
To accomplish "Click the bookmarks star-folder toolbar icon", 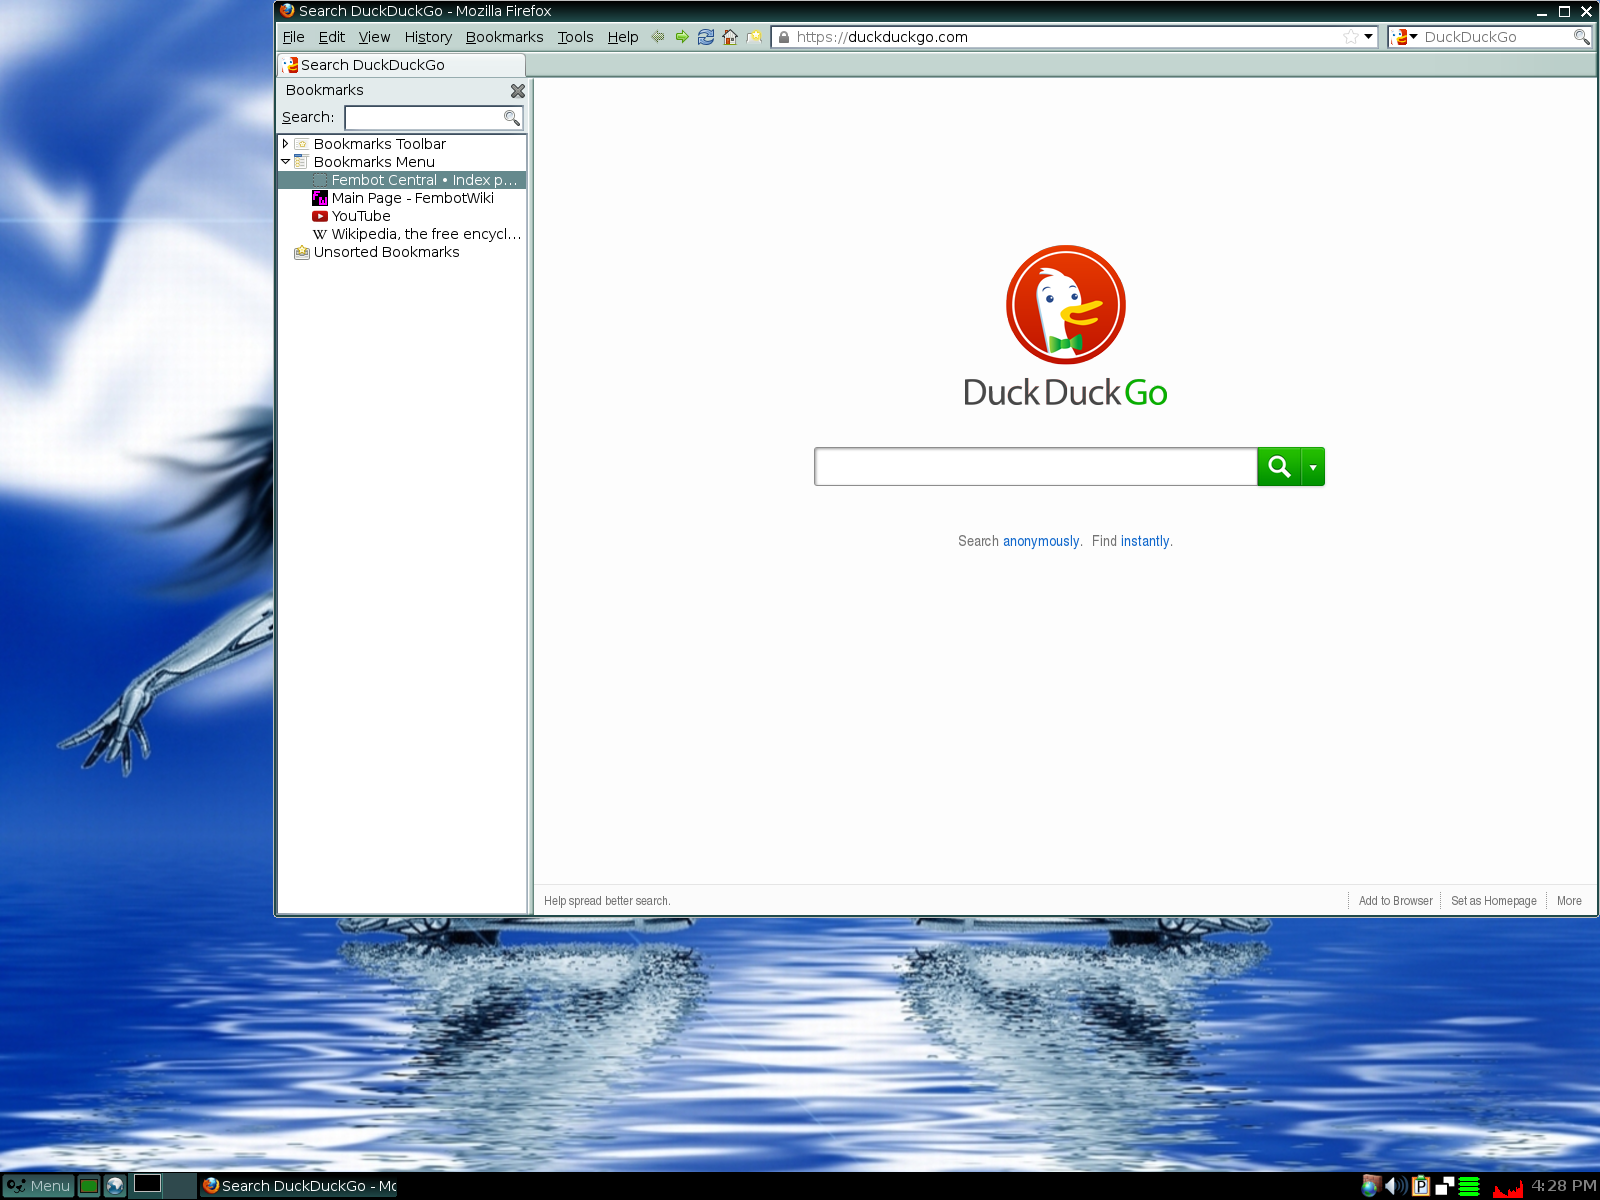I will [x=754, y=37].
